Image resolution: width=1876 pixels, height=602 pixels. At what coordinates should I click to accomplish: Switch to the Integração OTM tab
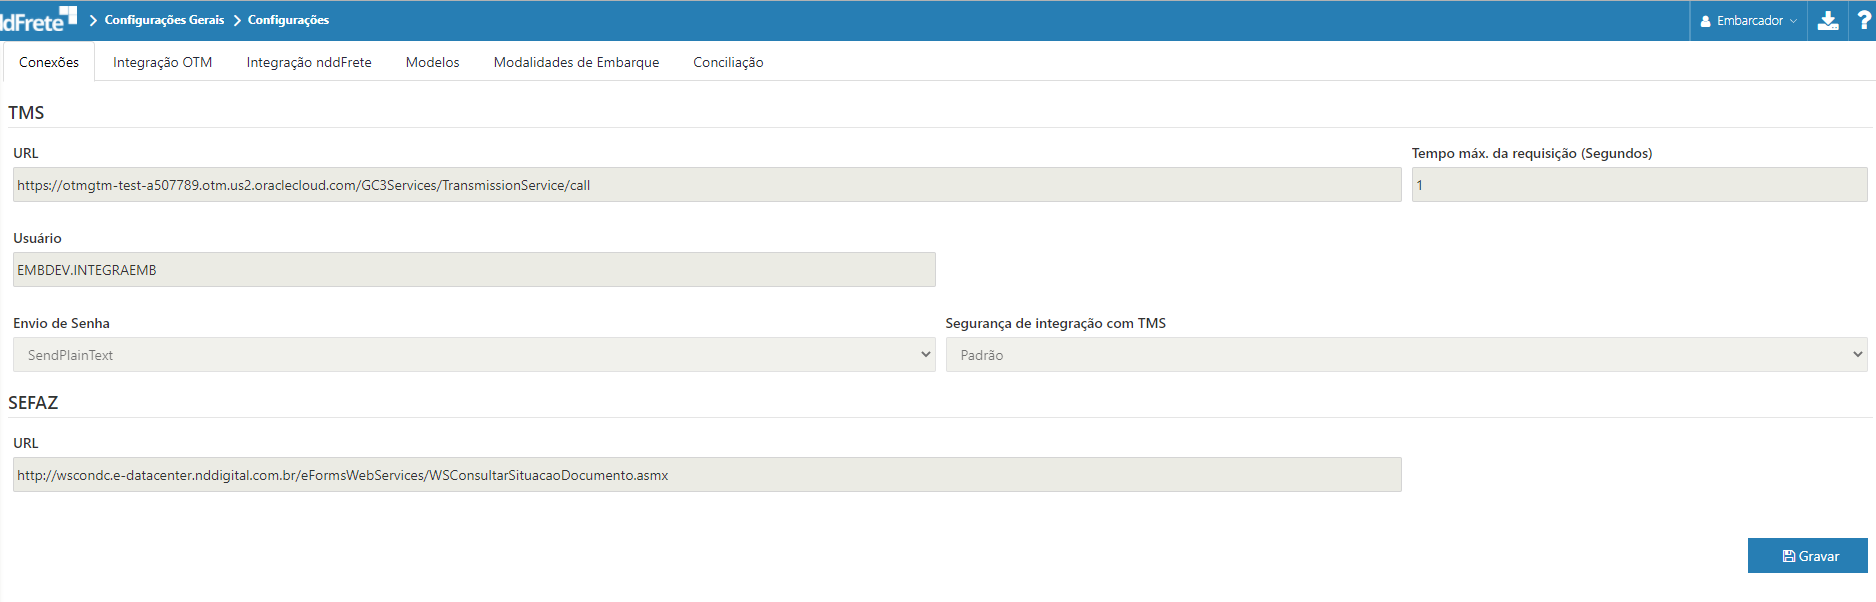click(162, 62)
